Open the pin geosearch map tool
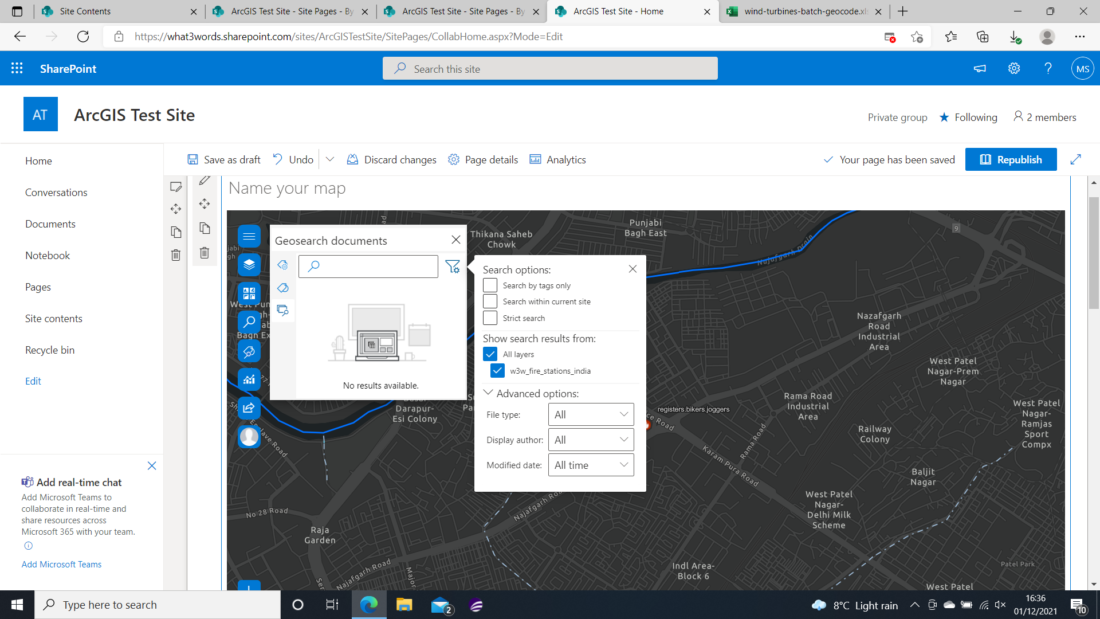Image resolution: width=1100 pixels, height=619 pixels. coord(249,351)
